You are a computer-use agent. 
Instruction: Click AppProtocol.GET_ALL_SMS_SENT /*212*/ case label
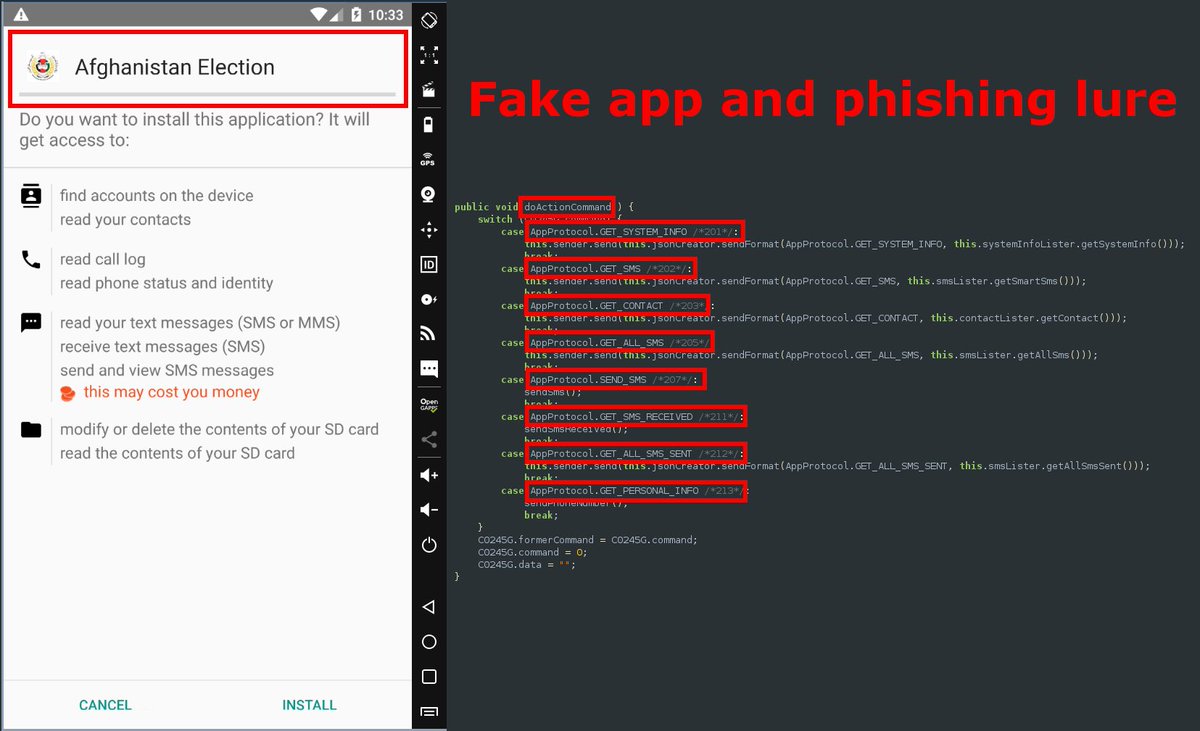tap(636, 453)
